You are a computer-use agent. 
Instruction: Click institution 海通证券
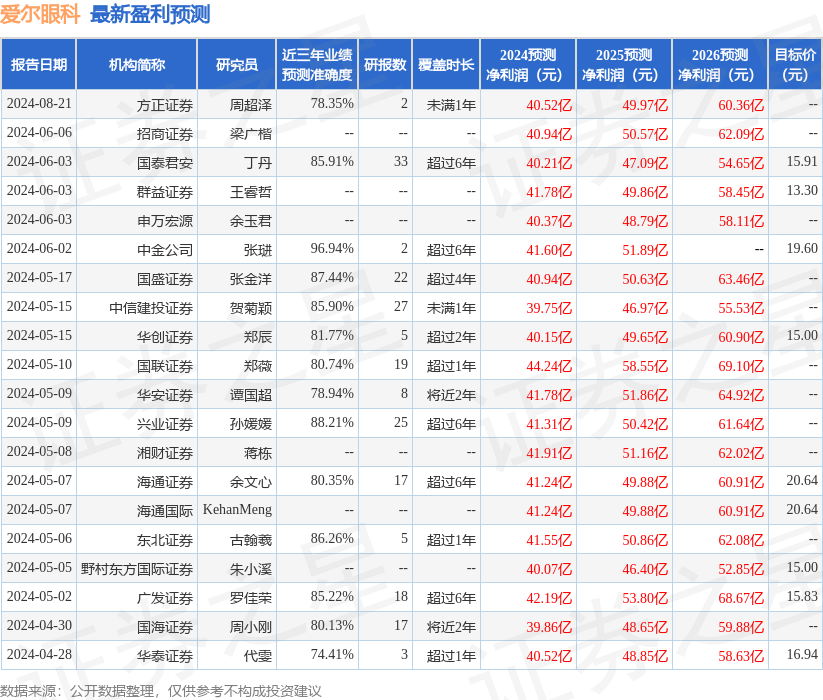pyautogui.click(x=165, y=482)
